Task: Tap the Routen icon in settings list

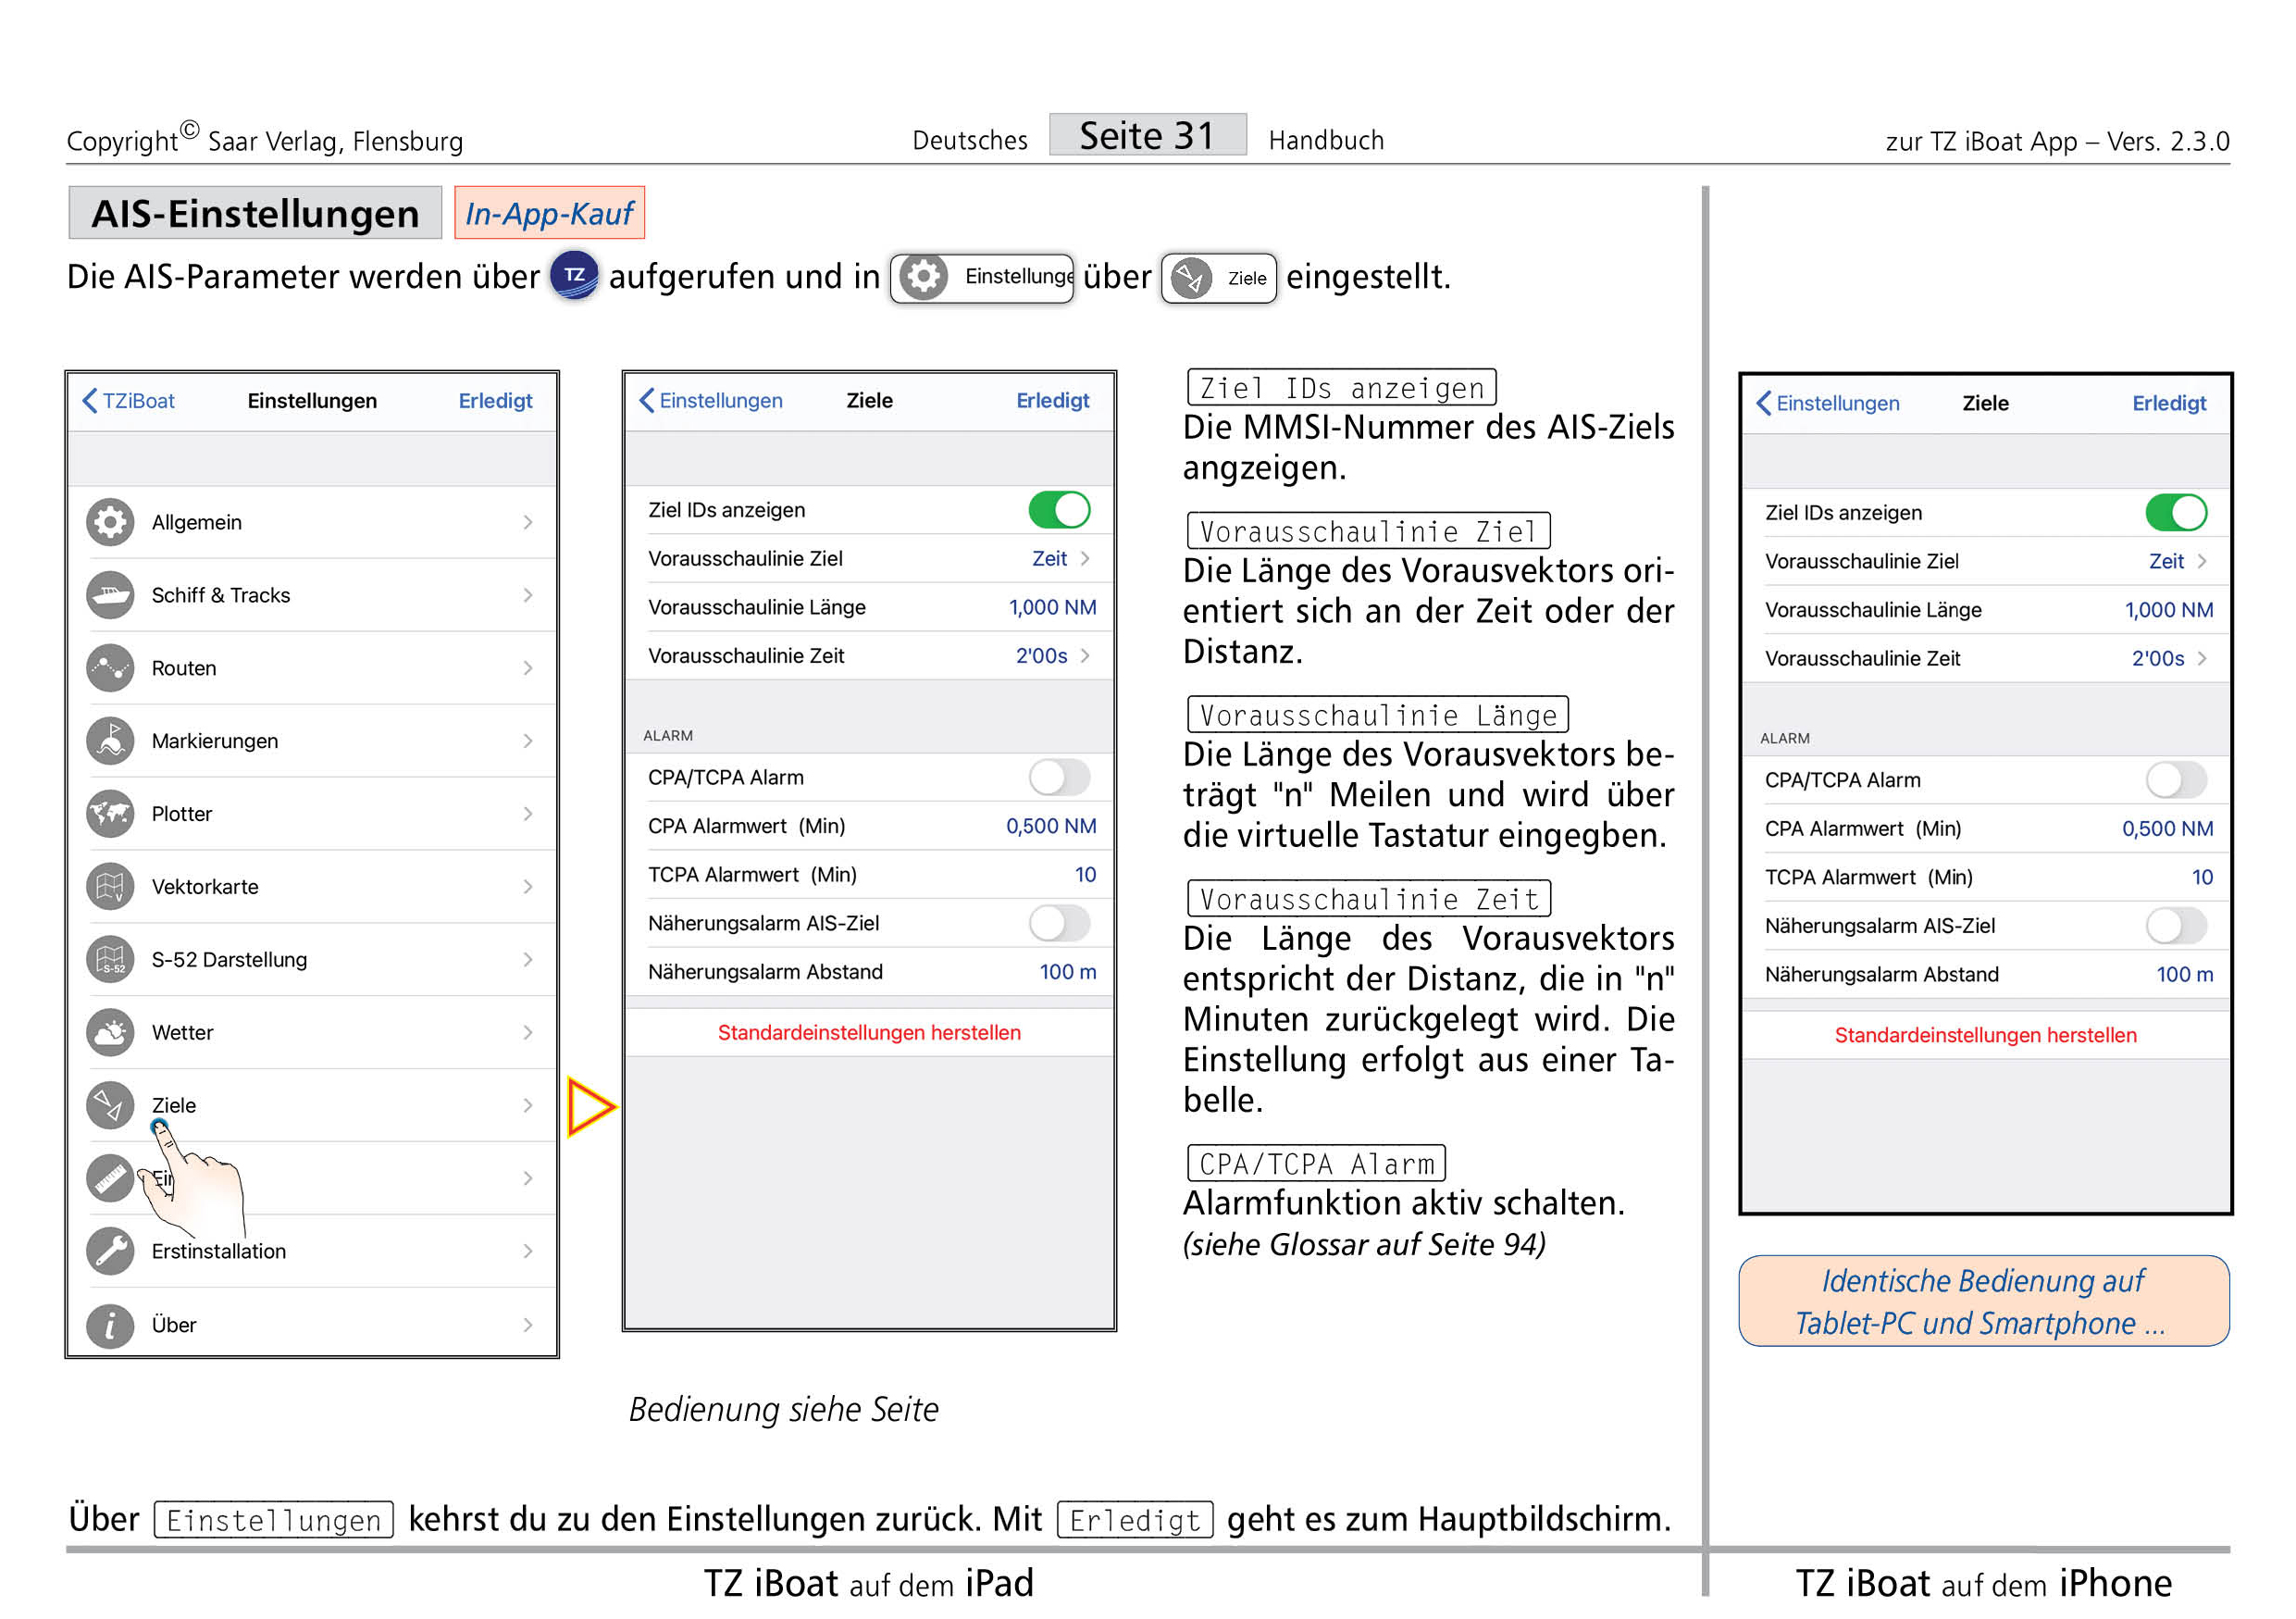Action: tap(110, 669)
